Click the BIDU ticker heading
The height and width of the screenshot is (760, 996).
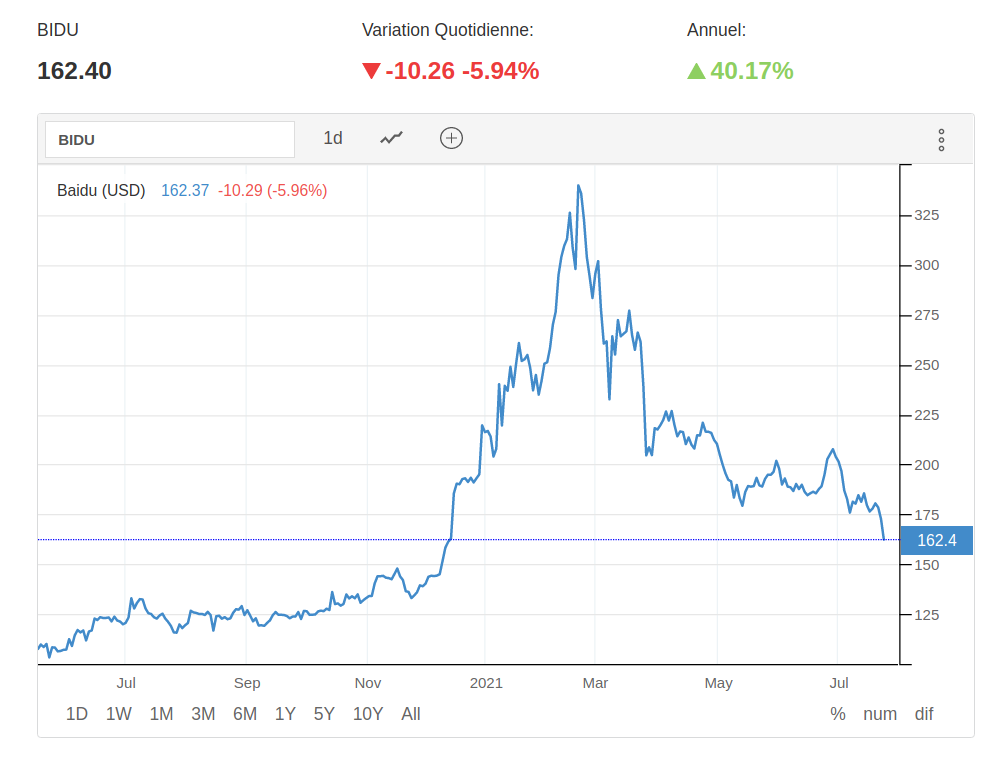[x=58, y=30]
